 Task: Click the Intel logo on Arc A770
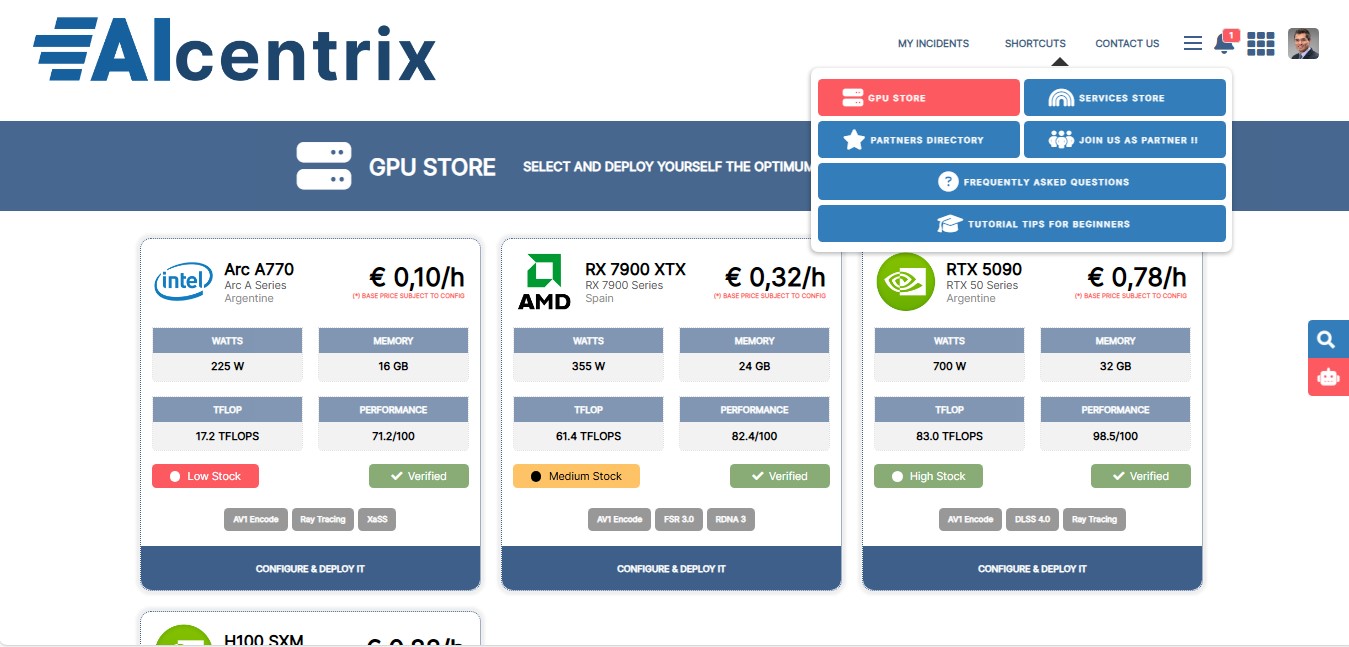coord(184,282)
